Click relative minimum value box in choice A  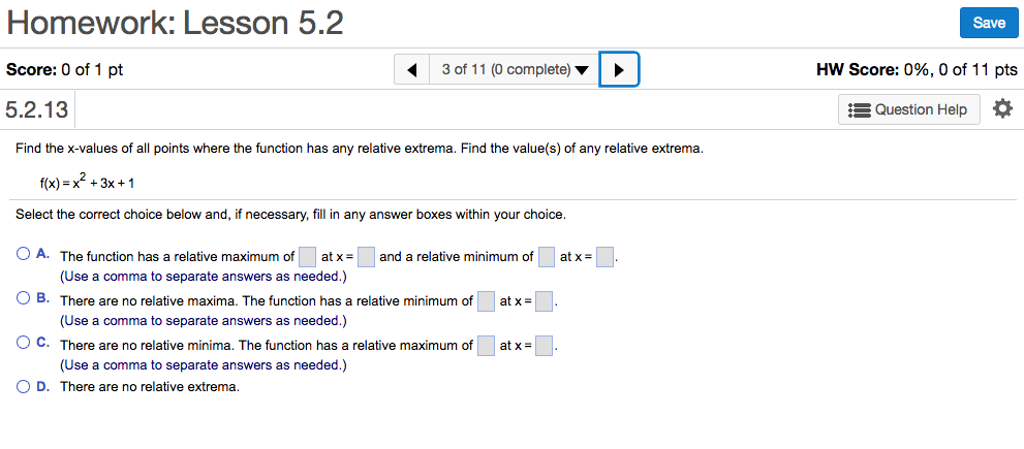tap(546, 257)
